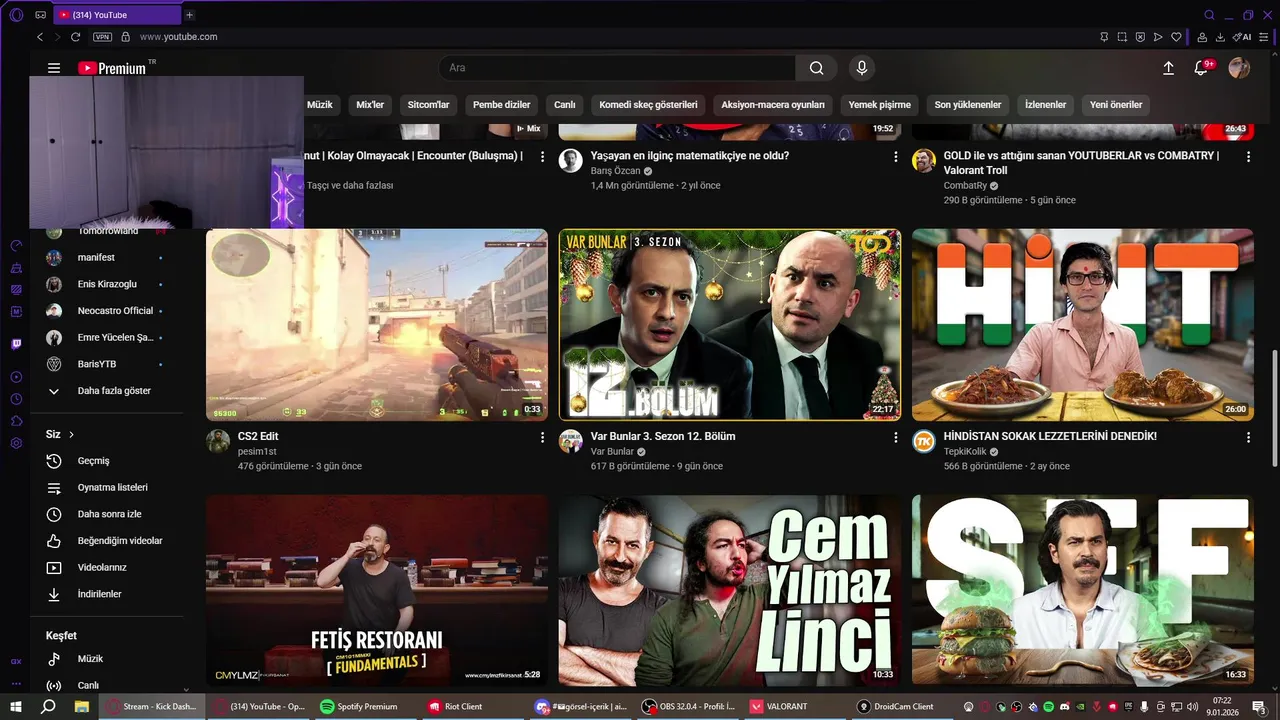The height and width of the screenshot is (720, 1280).
Task: Reload the page in the browser
Action: point(75,37)
